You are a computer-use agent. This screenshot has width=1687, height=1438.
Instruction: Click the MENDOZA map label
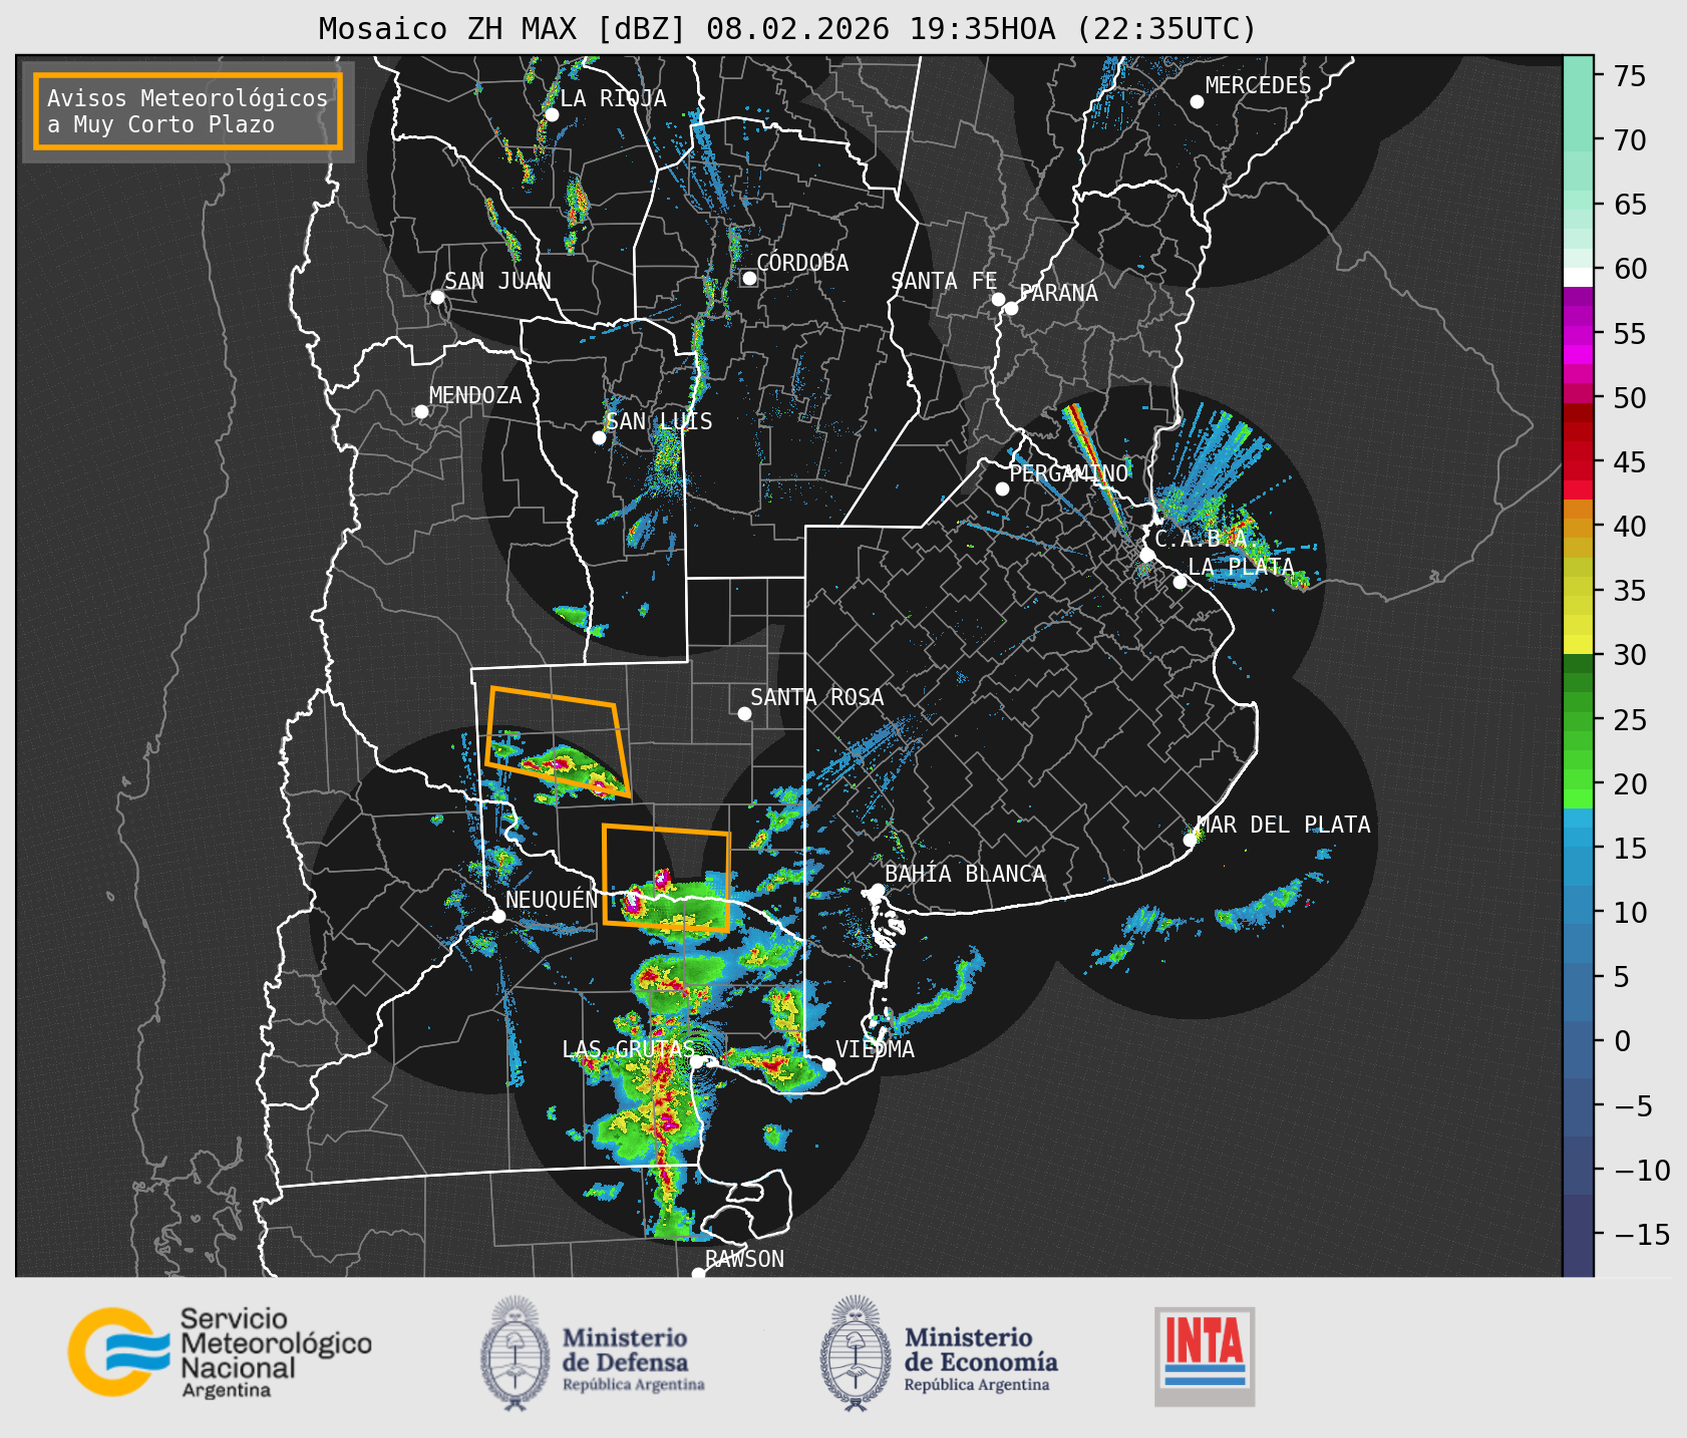click(475, 395)
